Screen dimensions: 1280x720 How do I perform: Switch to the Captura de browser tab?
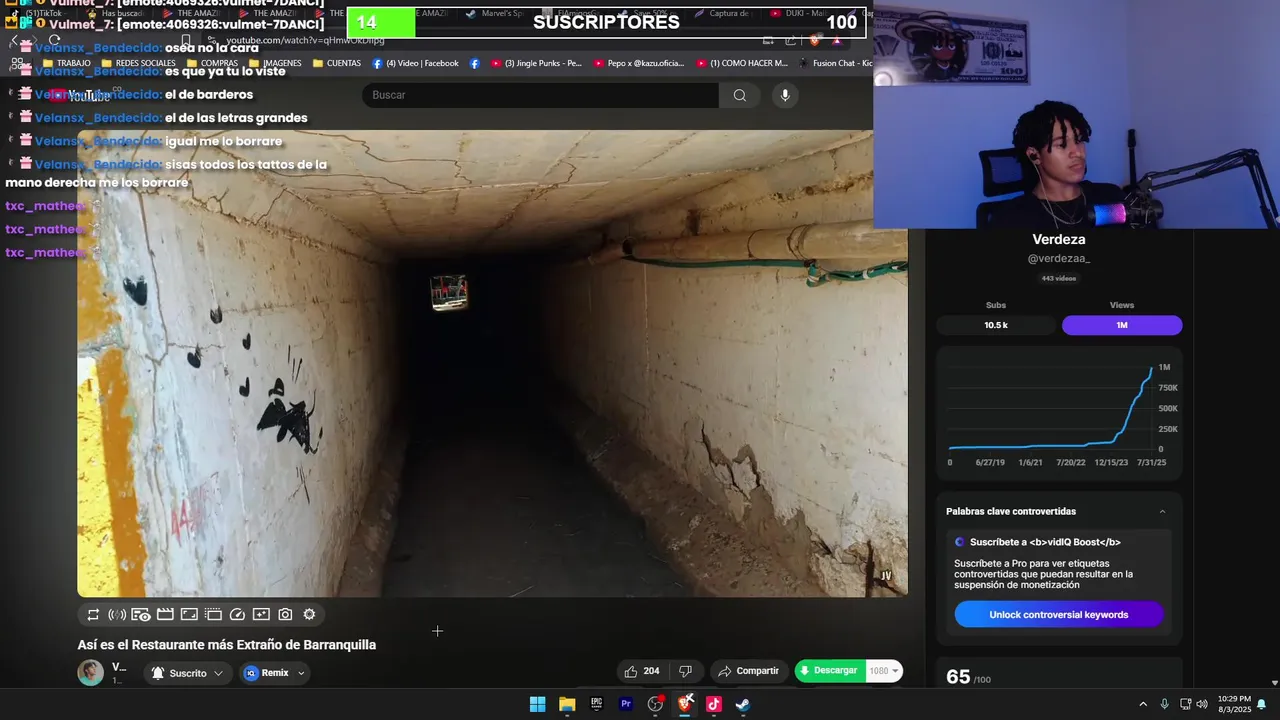721,13
